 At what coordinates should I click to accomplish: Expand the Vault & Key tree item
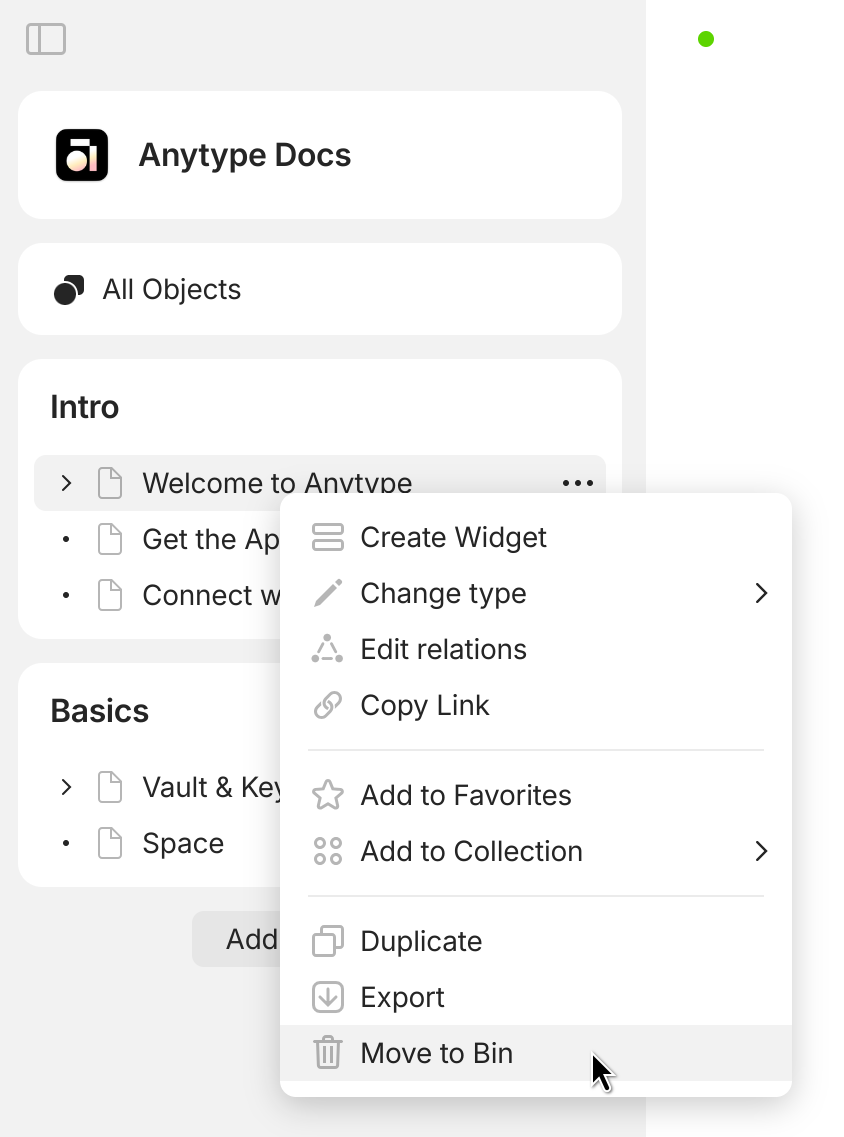pyautogui.click(x=66, y=787)
